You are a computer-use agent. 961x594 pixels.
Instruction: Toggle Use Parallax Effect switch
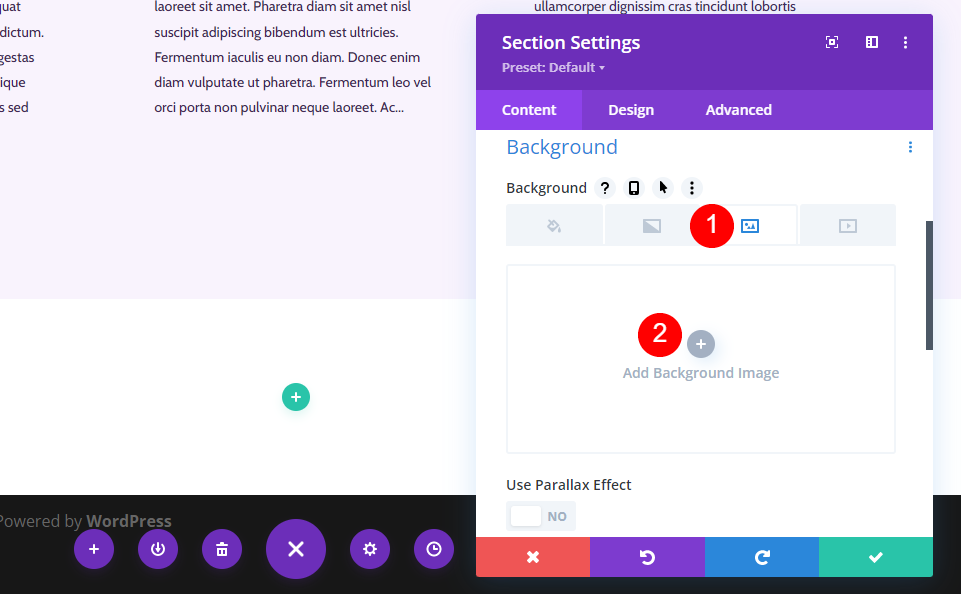click(541, 516)
